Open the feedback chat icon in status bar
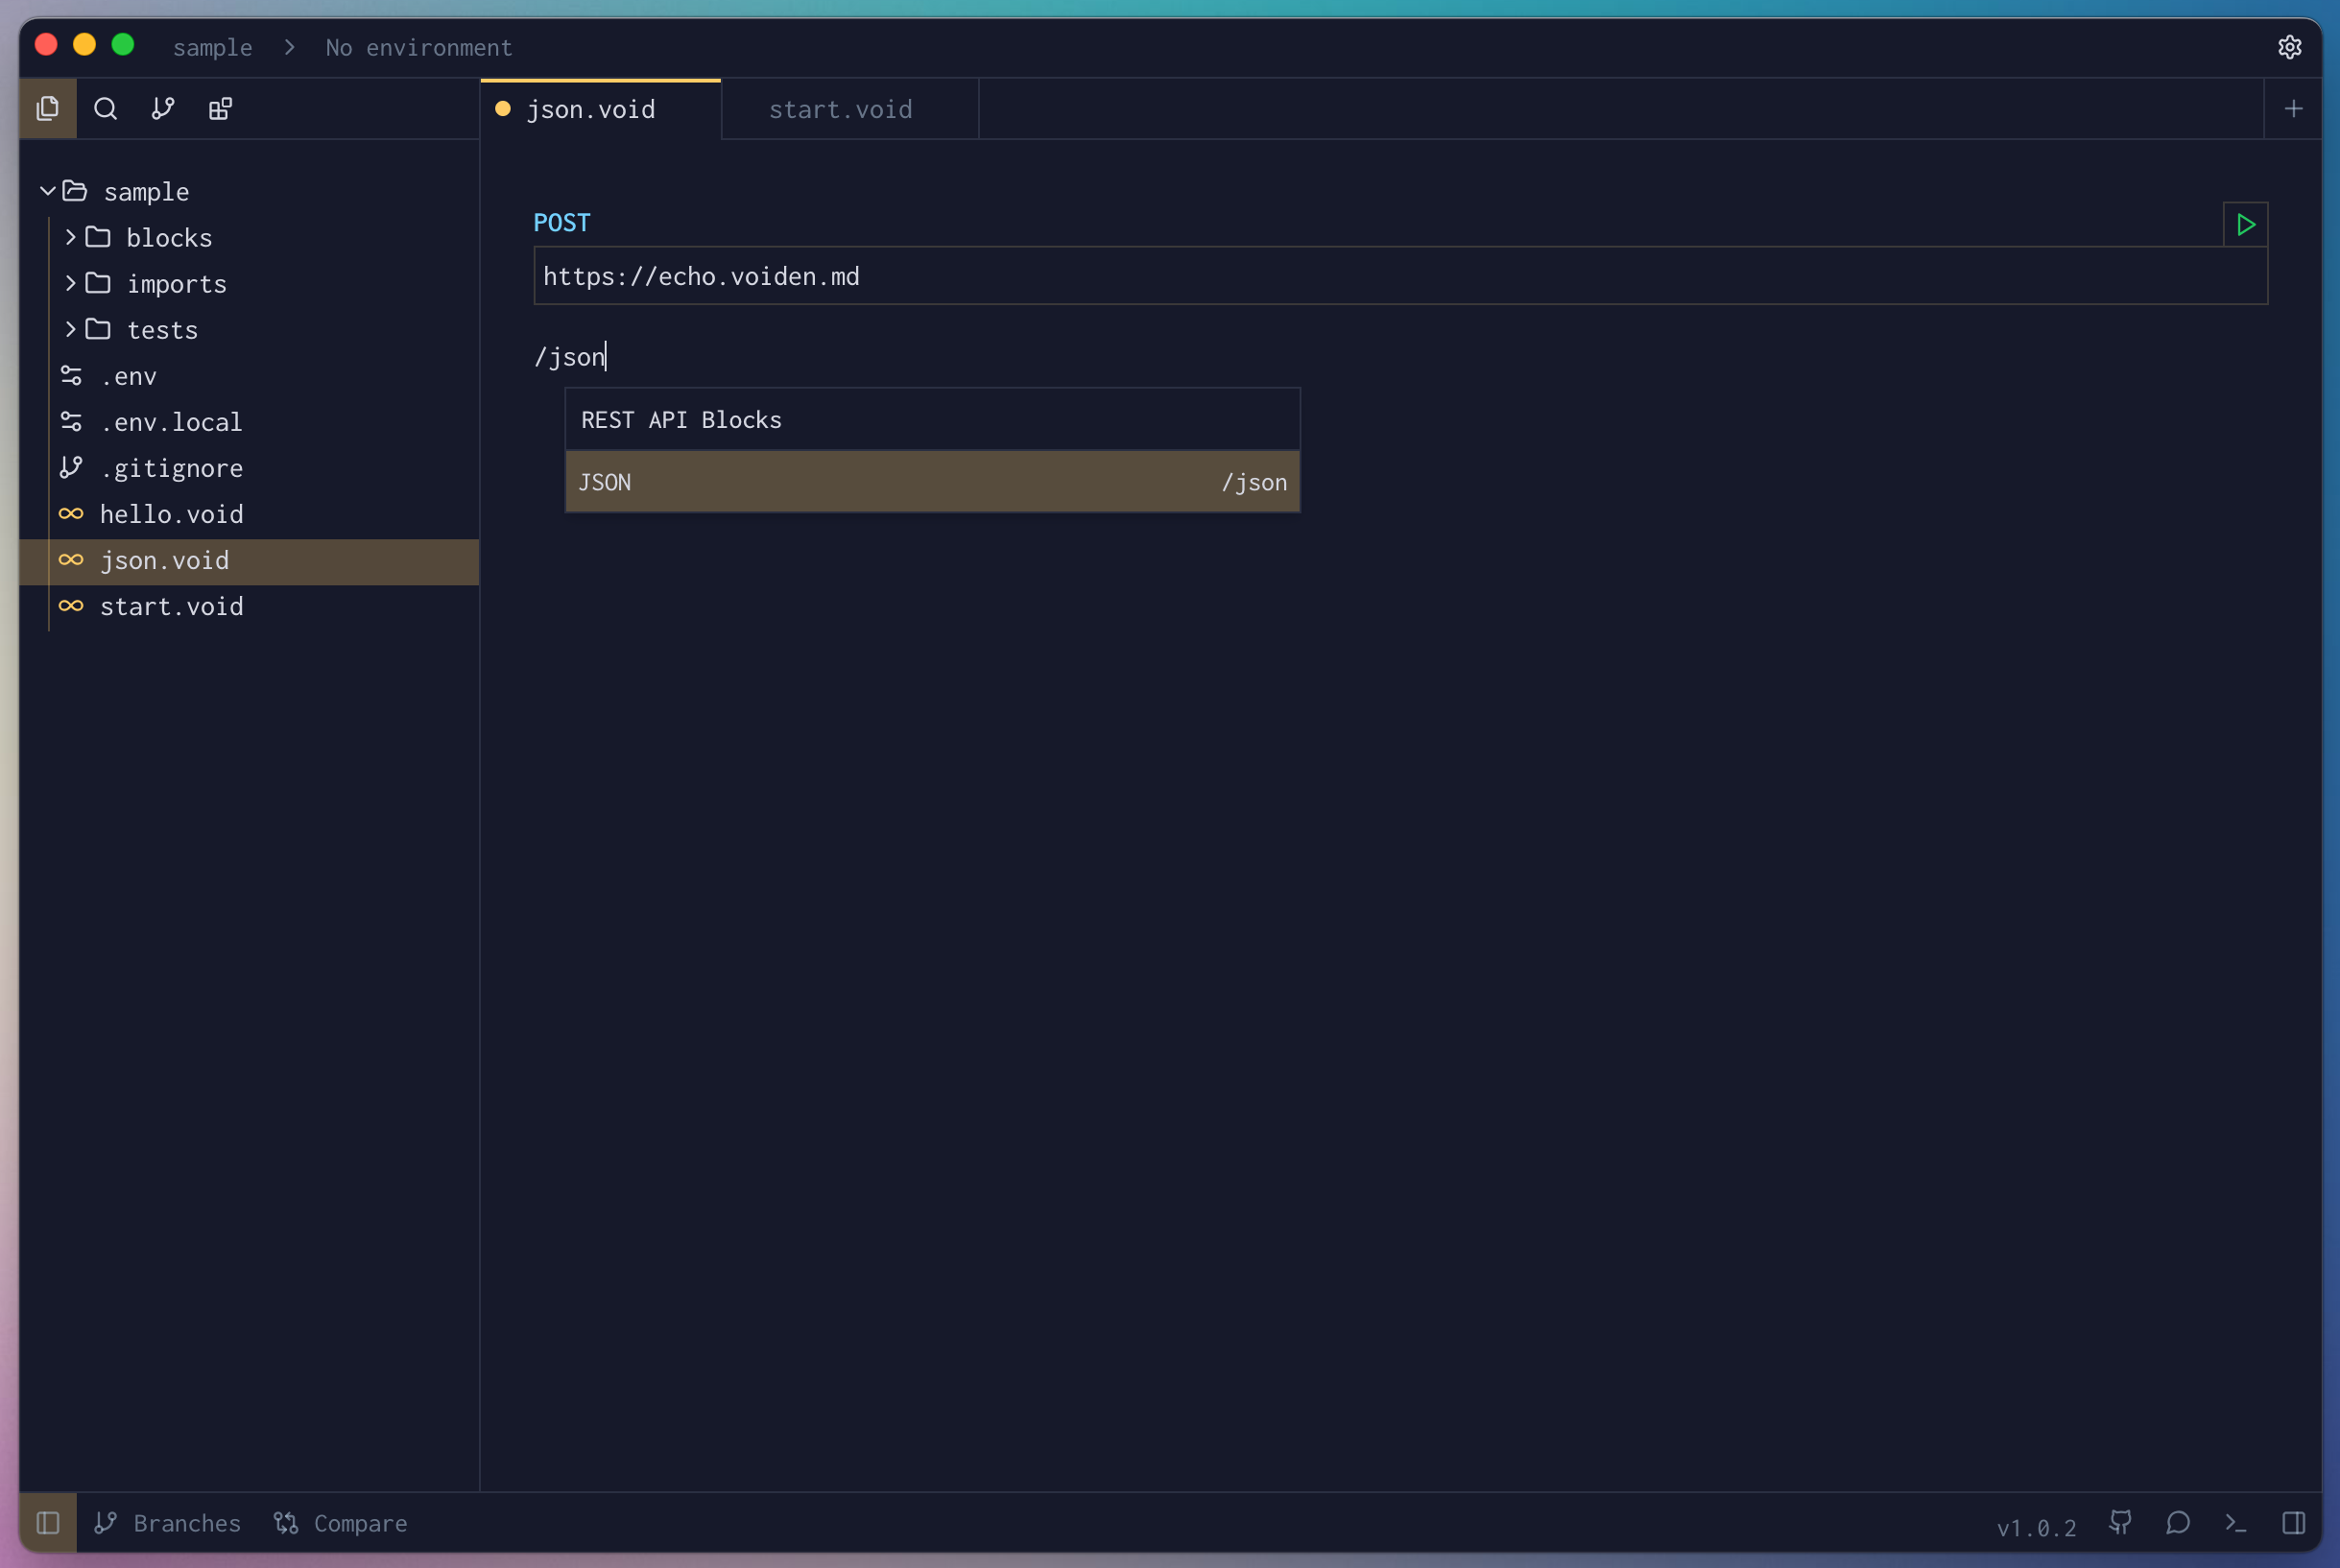 [x=2178, y=1522]
